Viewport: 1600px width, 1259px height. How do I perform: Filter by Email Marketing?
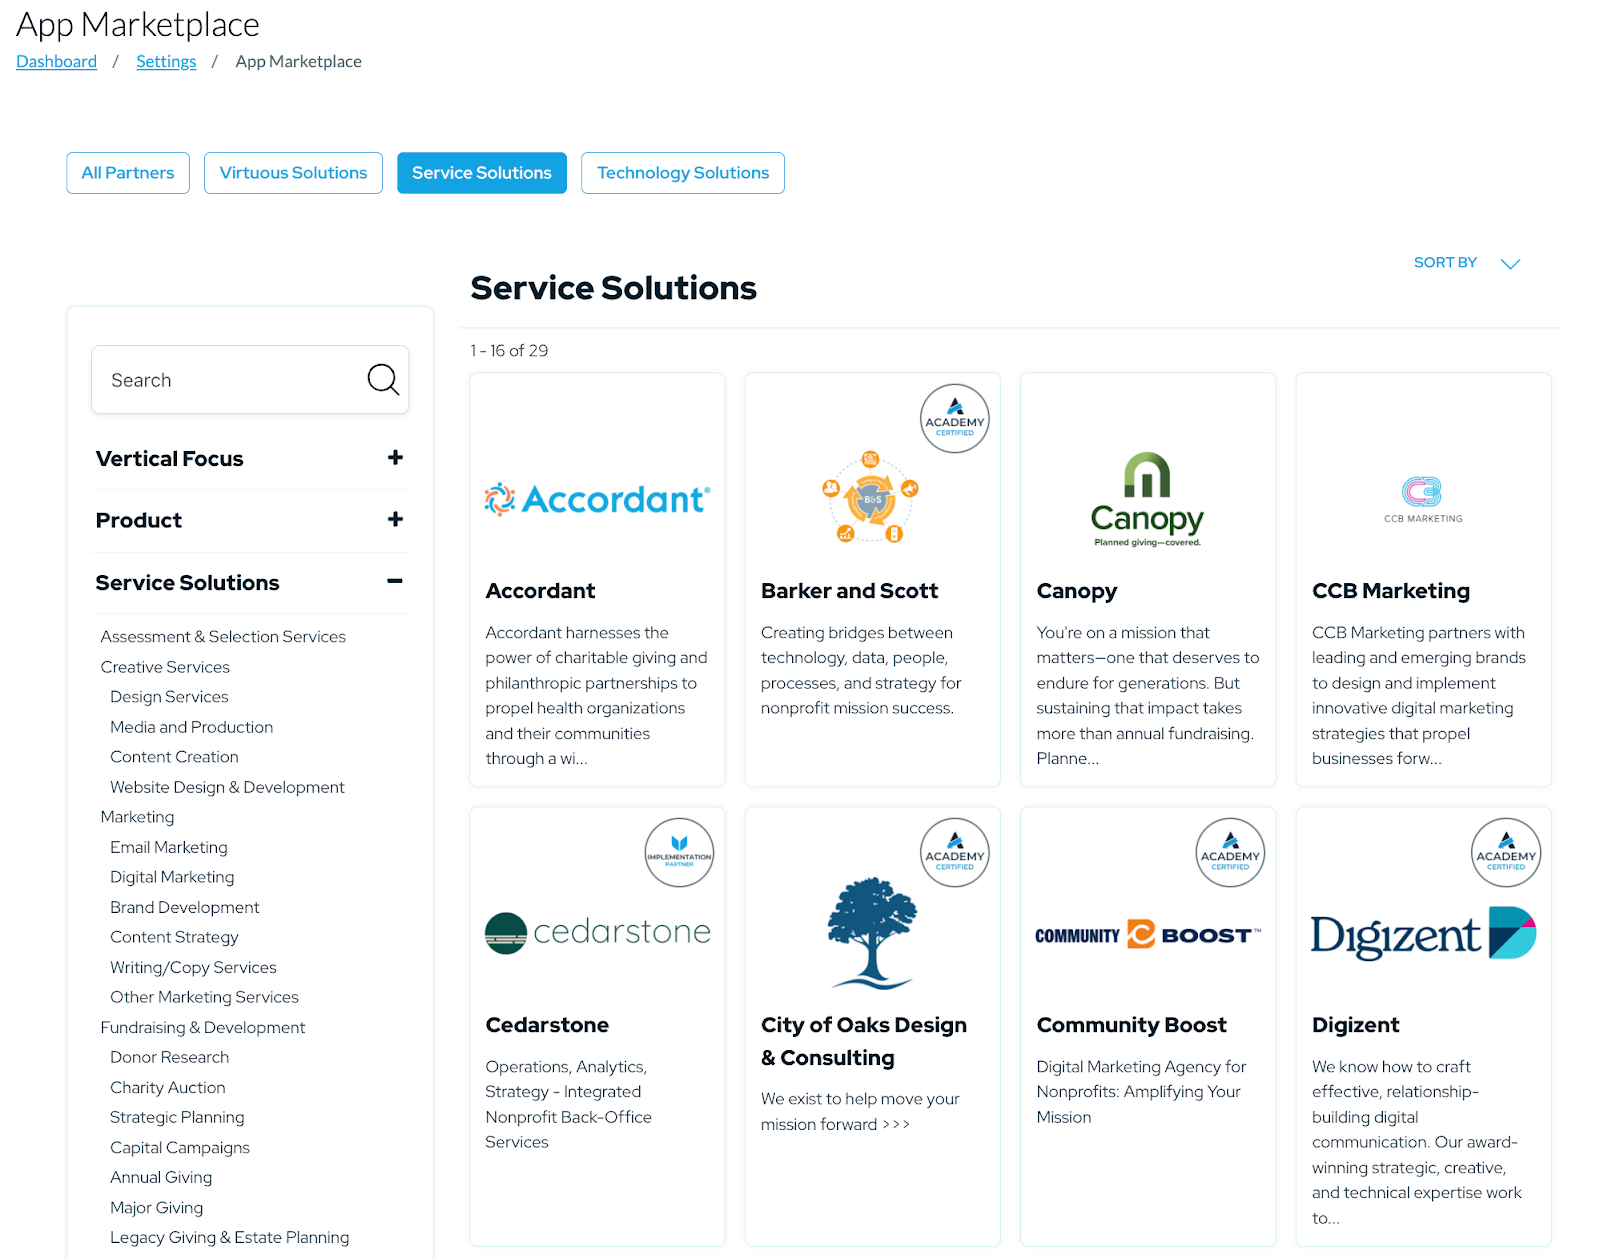169,847
